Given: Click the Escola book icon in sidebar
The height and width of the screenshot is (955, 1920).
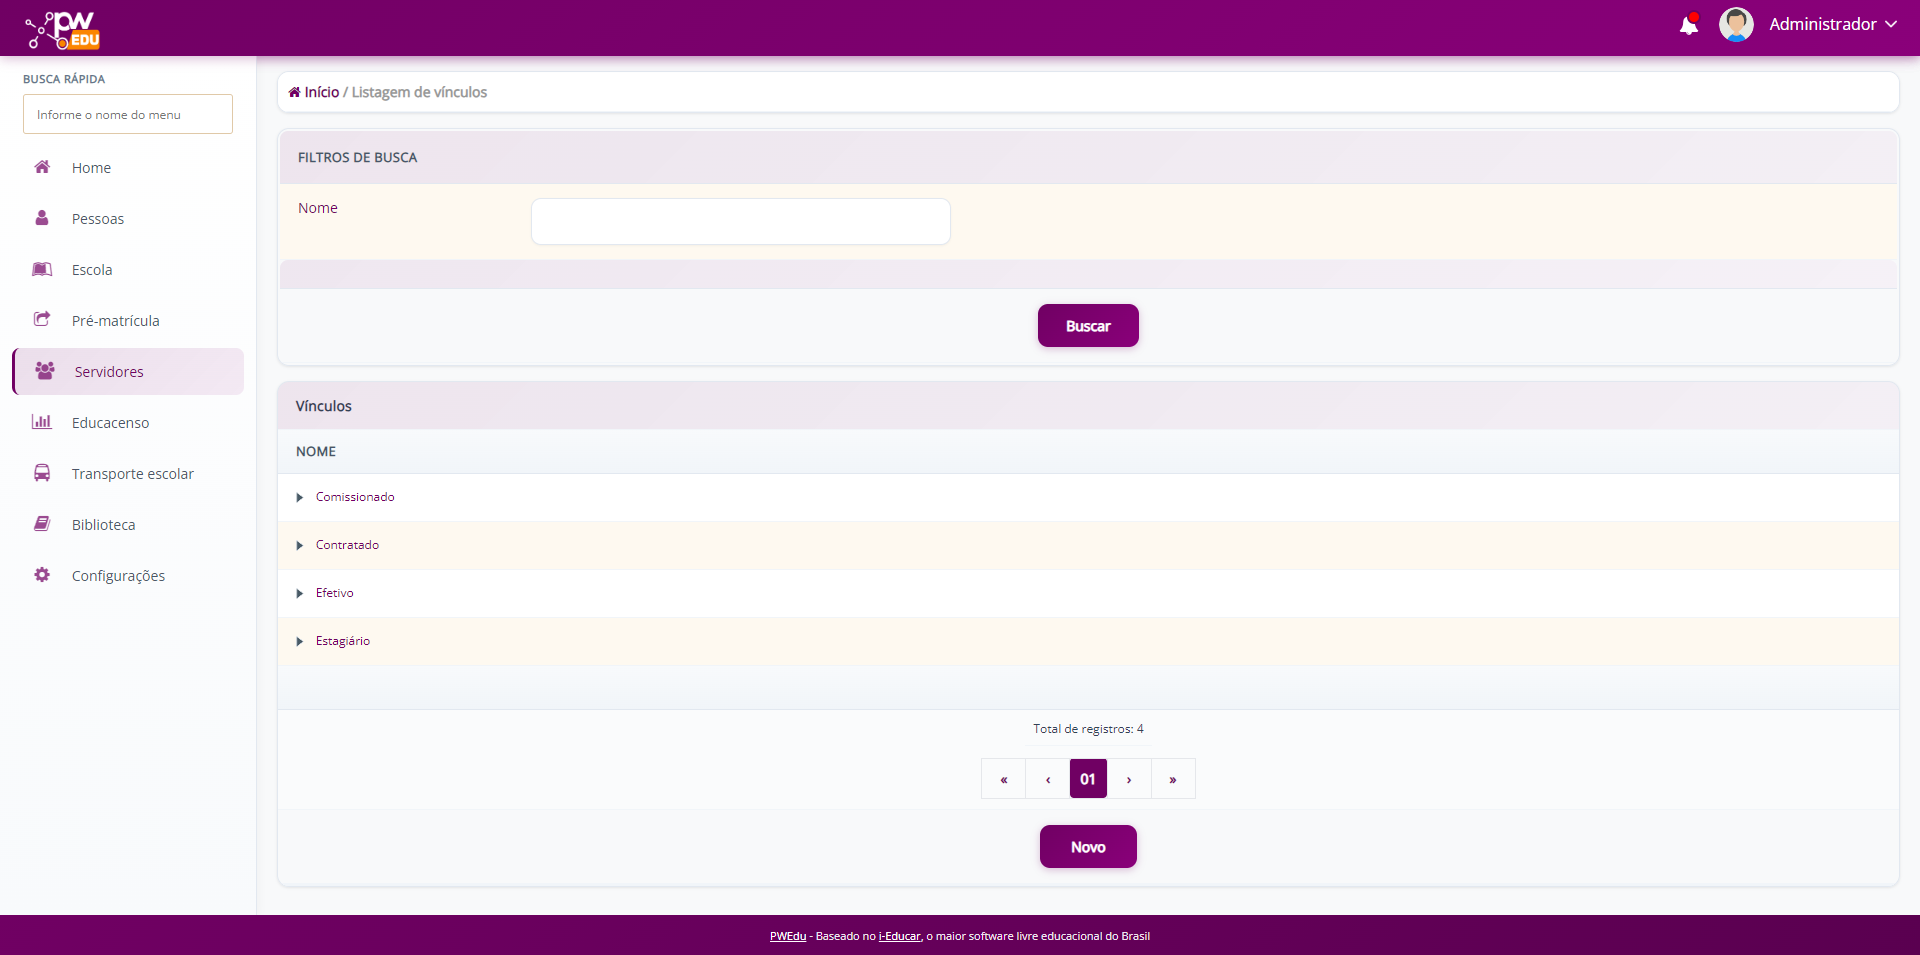Looking at the screenshot, I should click(42, 269).
